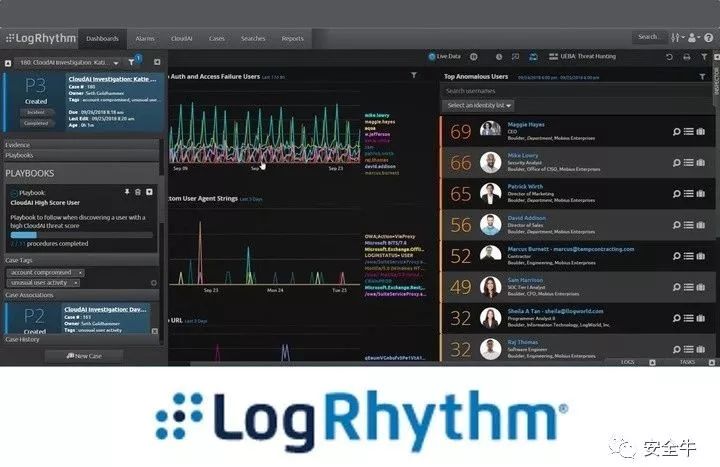Search on Marcus Burnett with magnifier icon
This screenshot has height=467, width=720.
pyautogui.click(x=676, y=256)
